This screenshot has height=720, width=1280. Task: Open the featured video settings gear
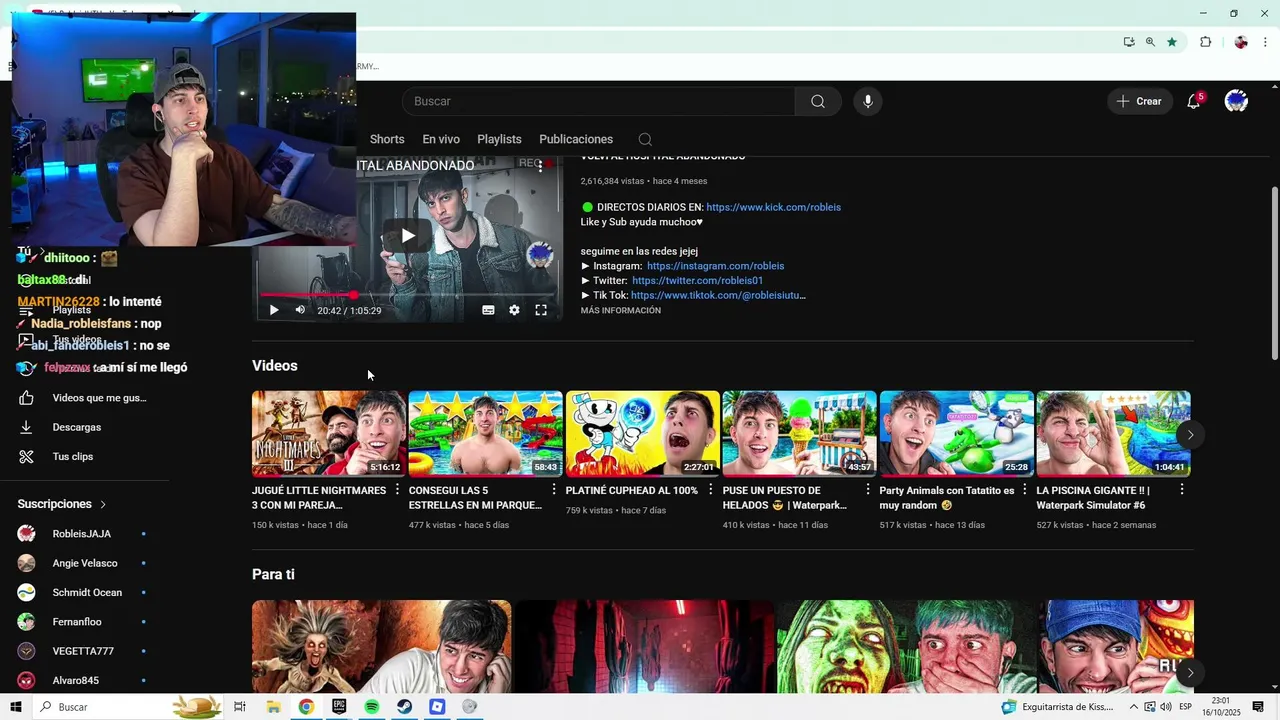coord(514,310)
